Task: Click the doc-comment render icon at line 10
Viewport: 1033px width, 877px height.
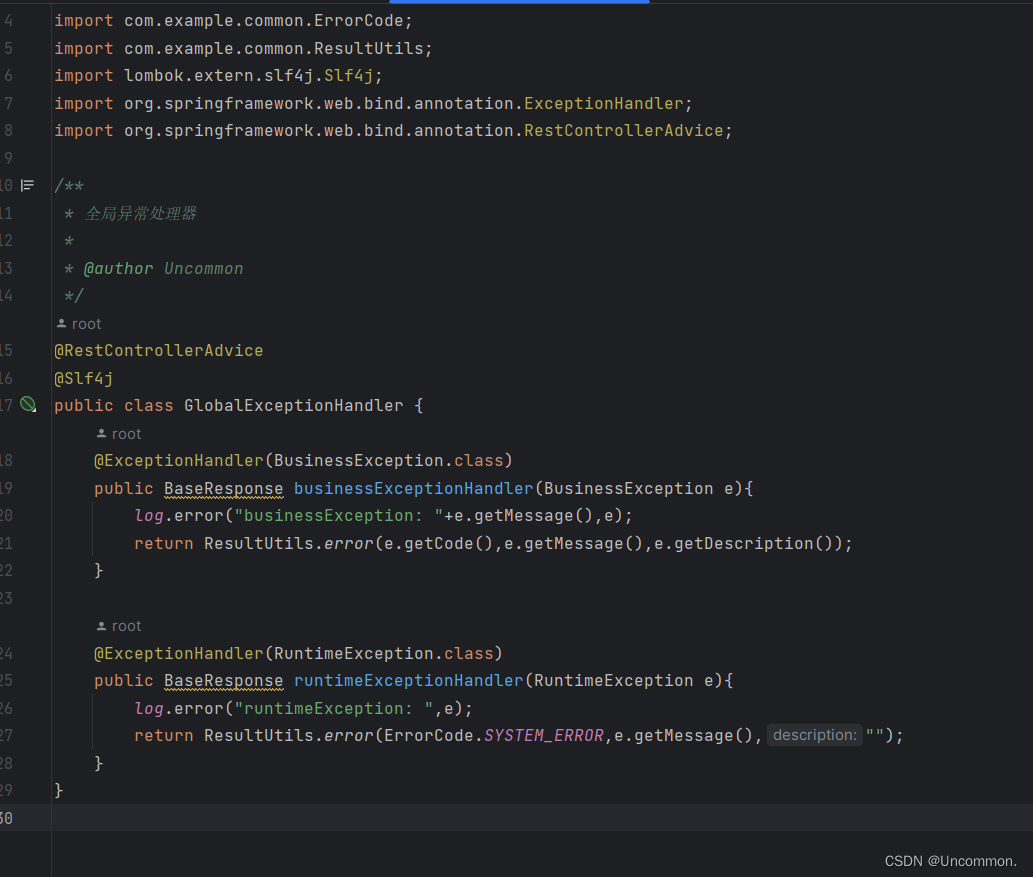Action: [x=27, y=186]
